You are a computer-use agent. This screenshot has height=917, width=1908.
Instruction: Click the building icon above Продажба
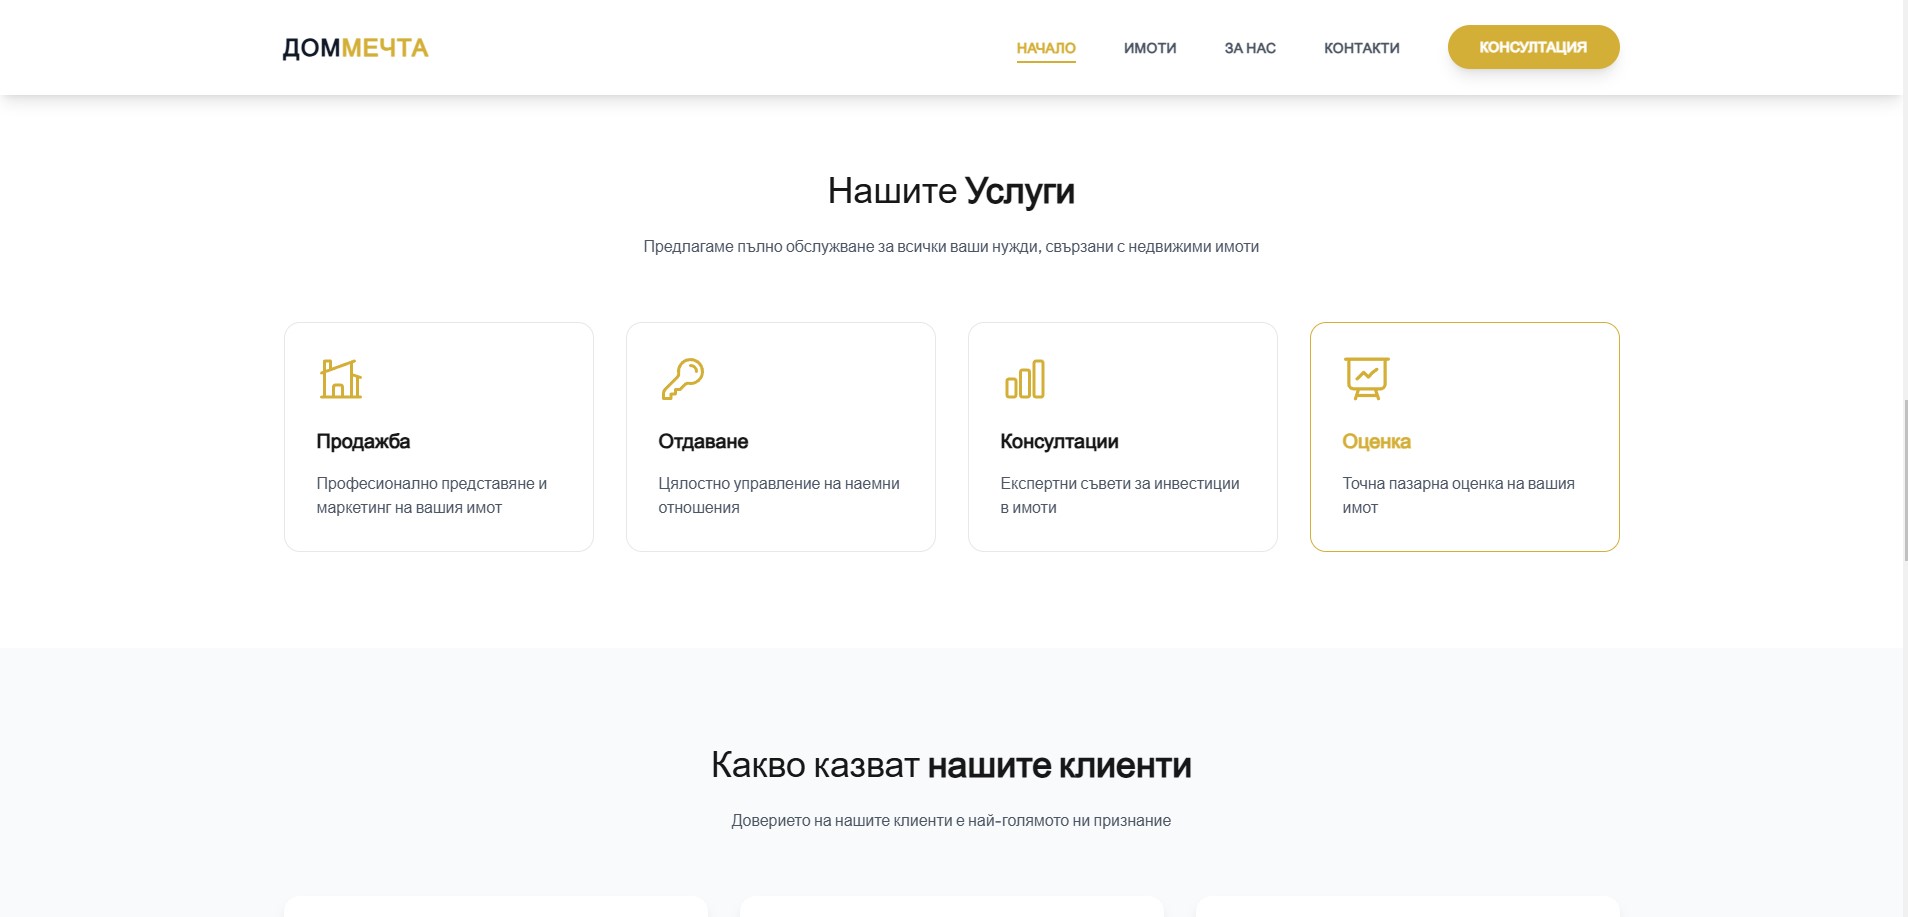(340, 380)
